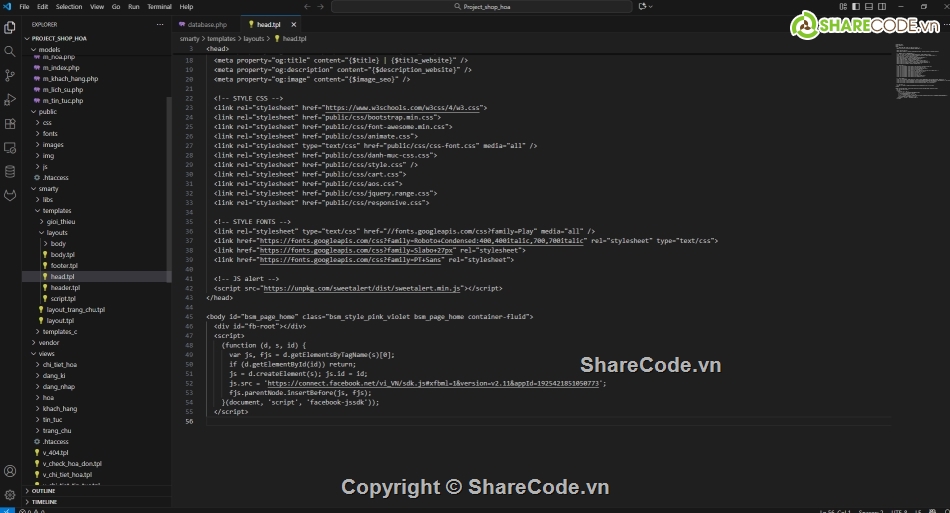Click the Manage gear icon

pyautogui.click(x=10, y=494)
